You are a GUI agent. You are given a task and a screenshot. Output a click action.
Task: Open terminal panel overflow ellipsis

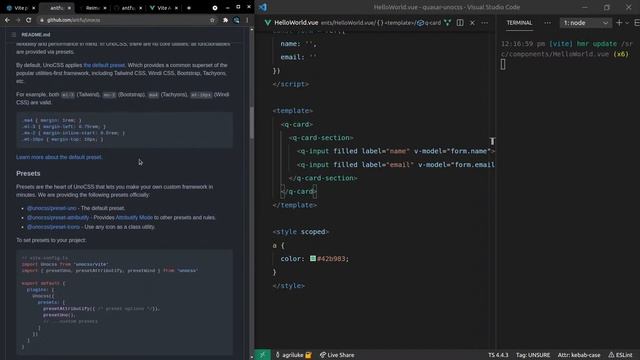547,23
